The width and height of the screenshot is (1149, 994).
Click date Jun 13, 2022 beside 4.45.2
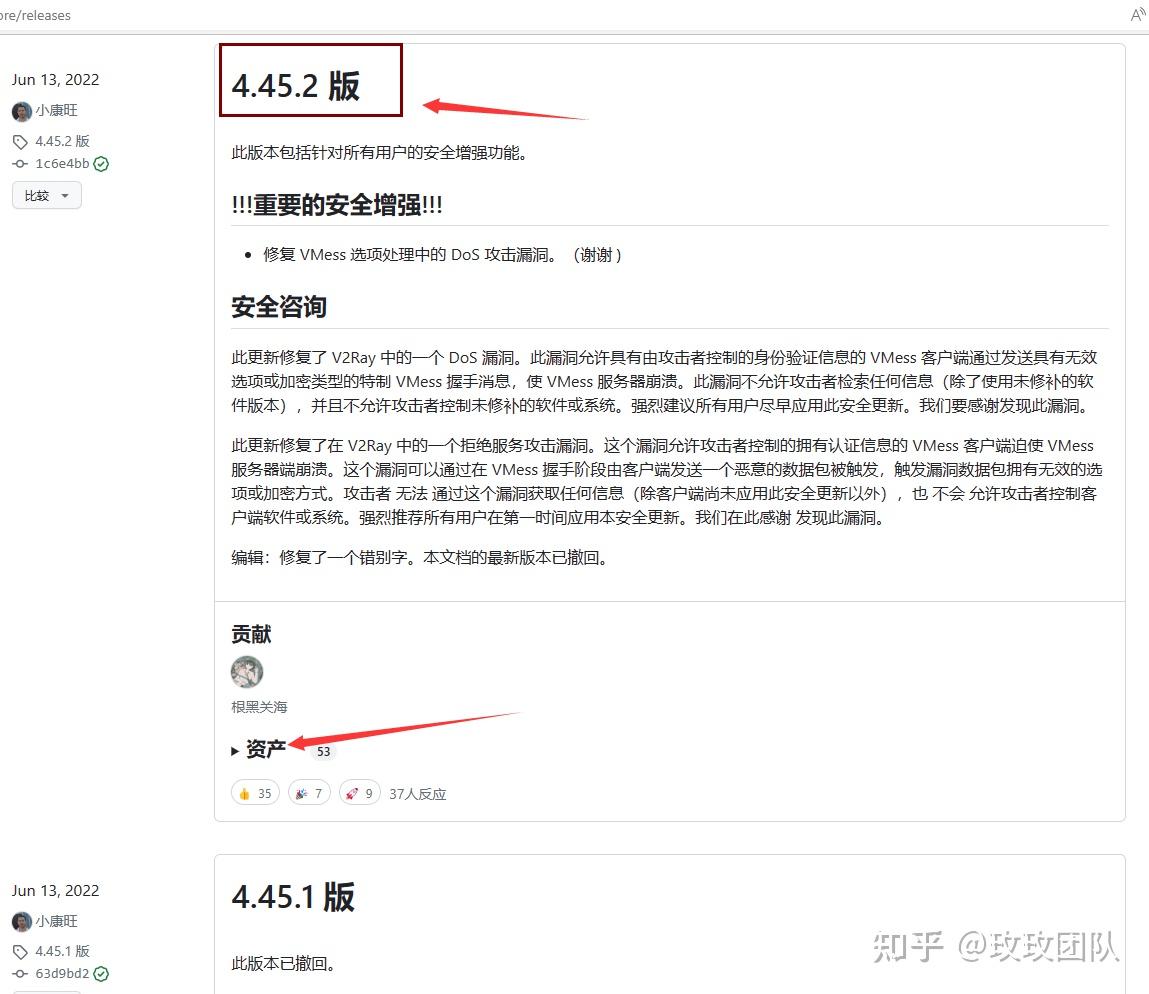pos(56,80)
